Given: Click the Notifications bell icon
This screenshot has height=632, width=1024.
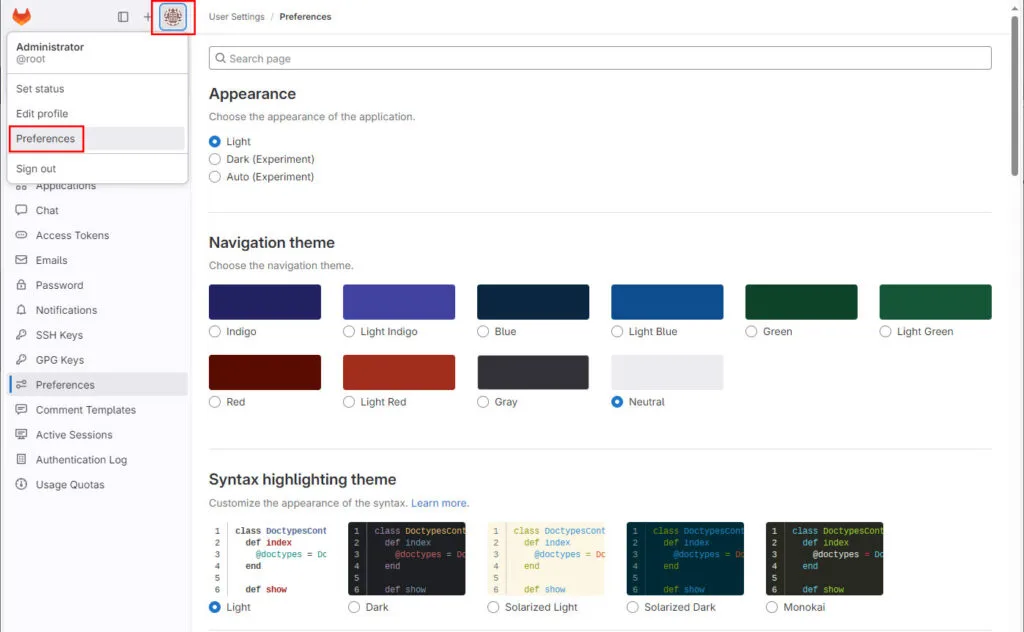Looking at the screenshot, I should [x=21, y=310].
